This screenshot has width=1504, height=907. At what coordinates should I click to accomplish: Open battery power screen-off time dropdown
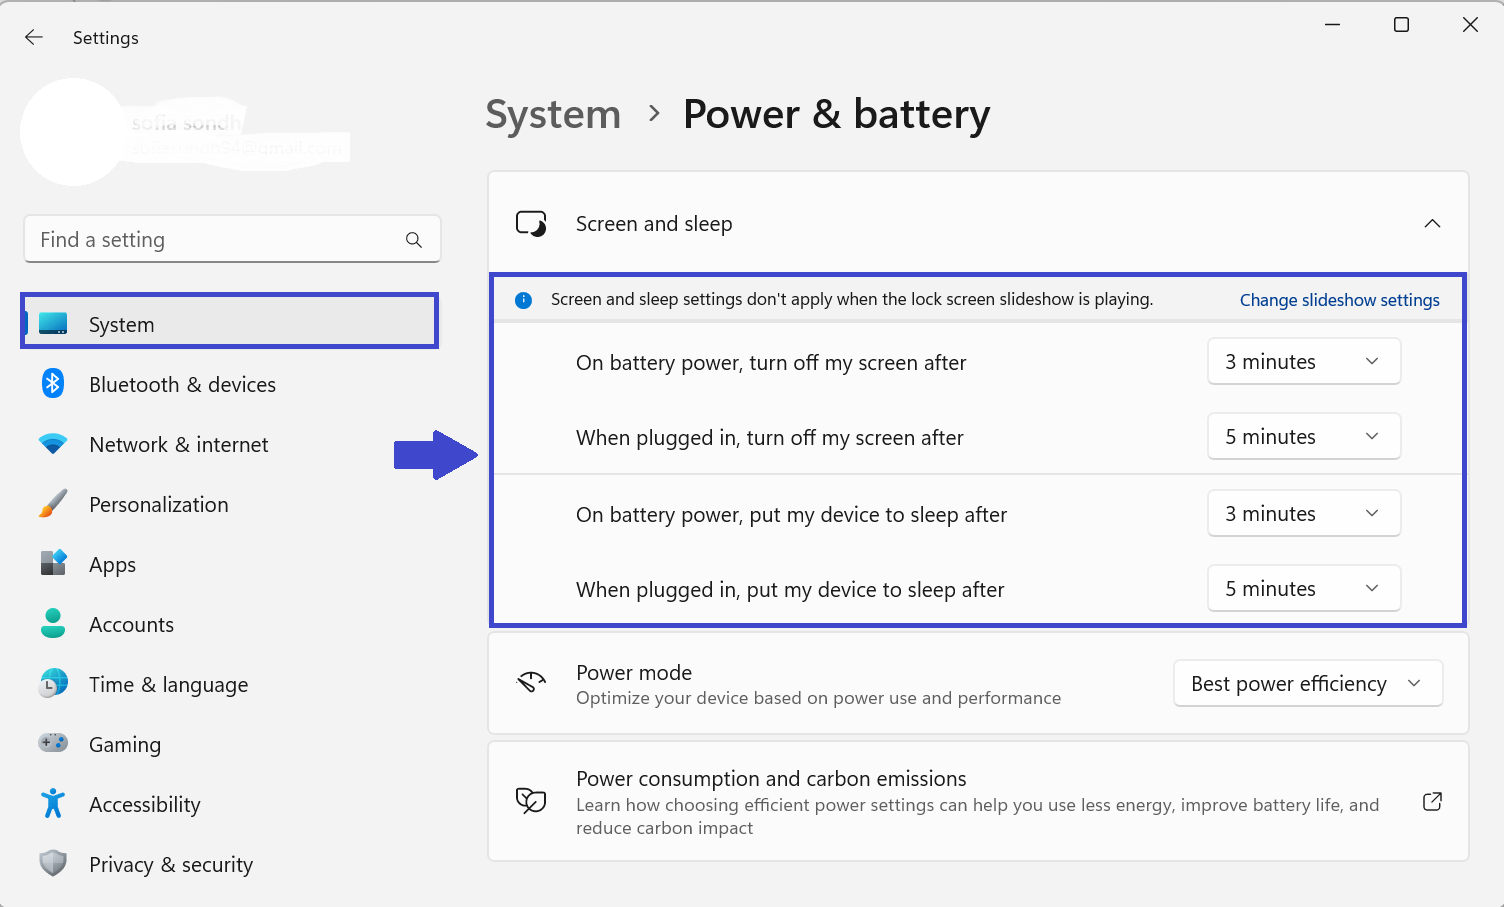tap(1303, 362)
